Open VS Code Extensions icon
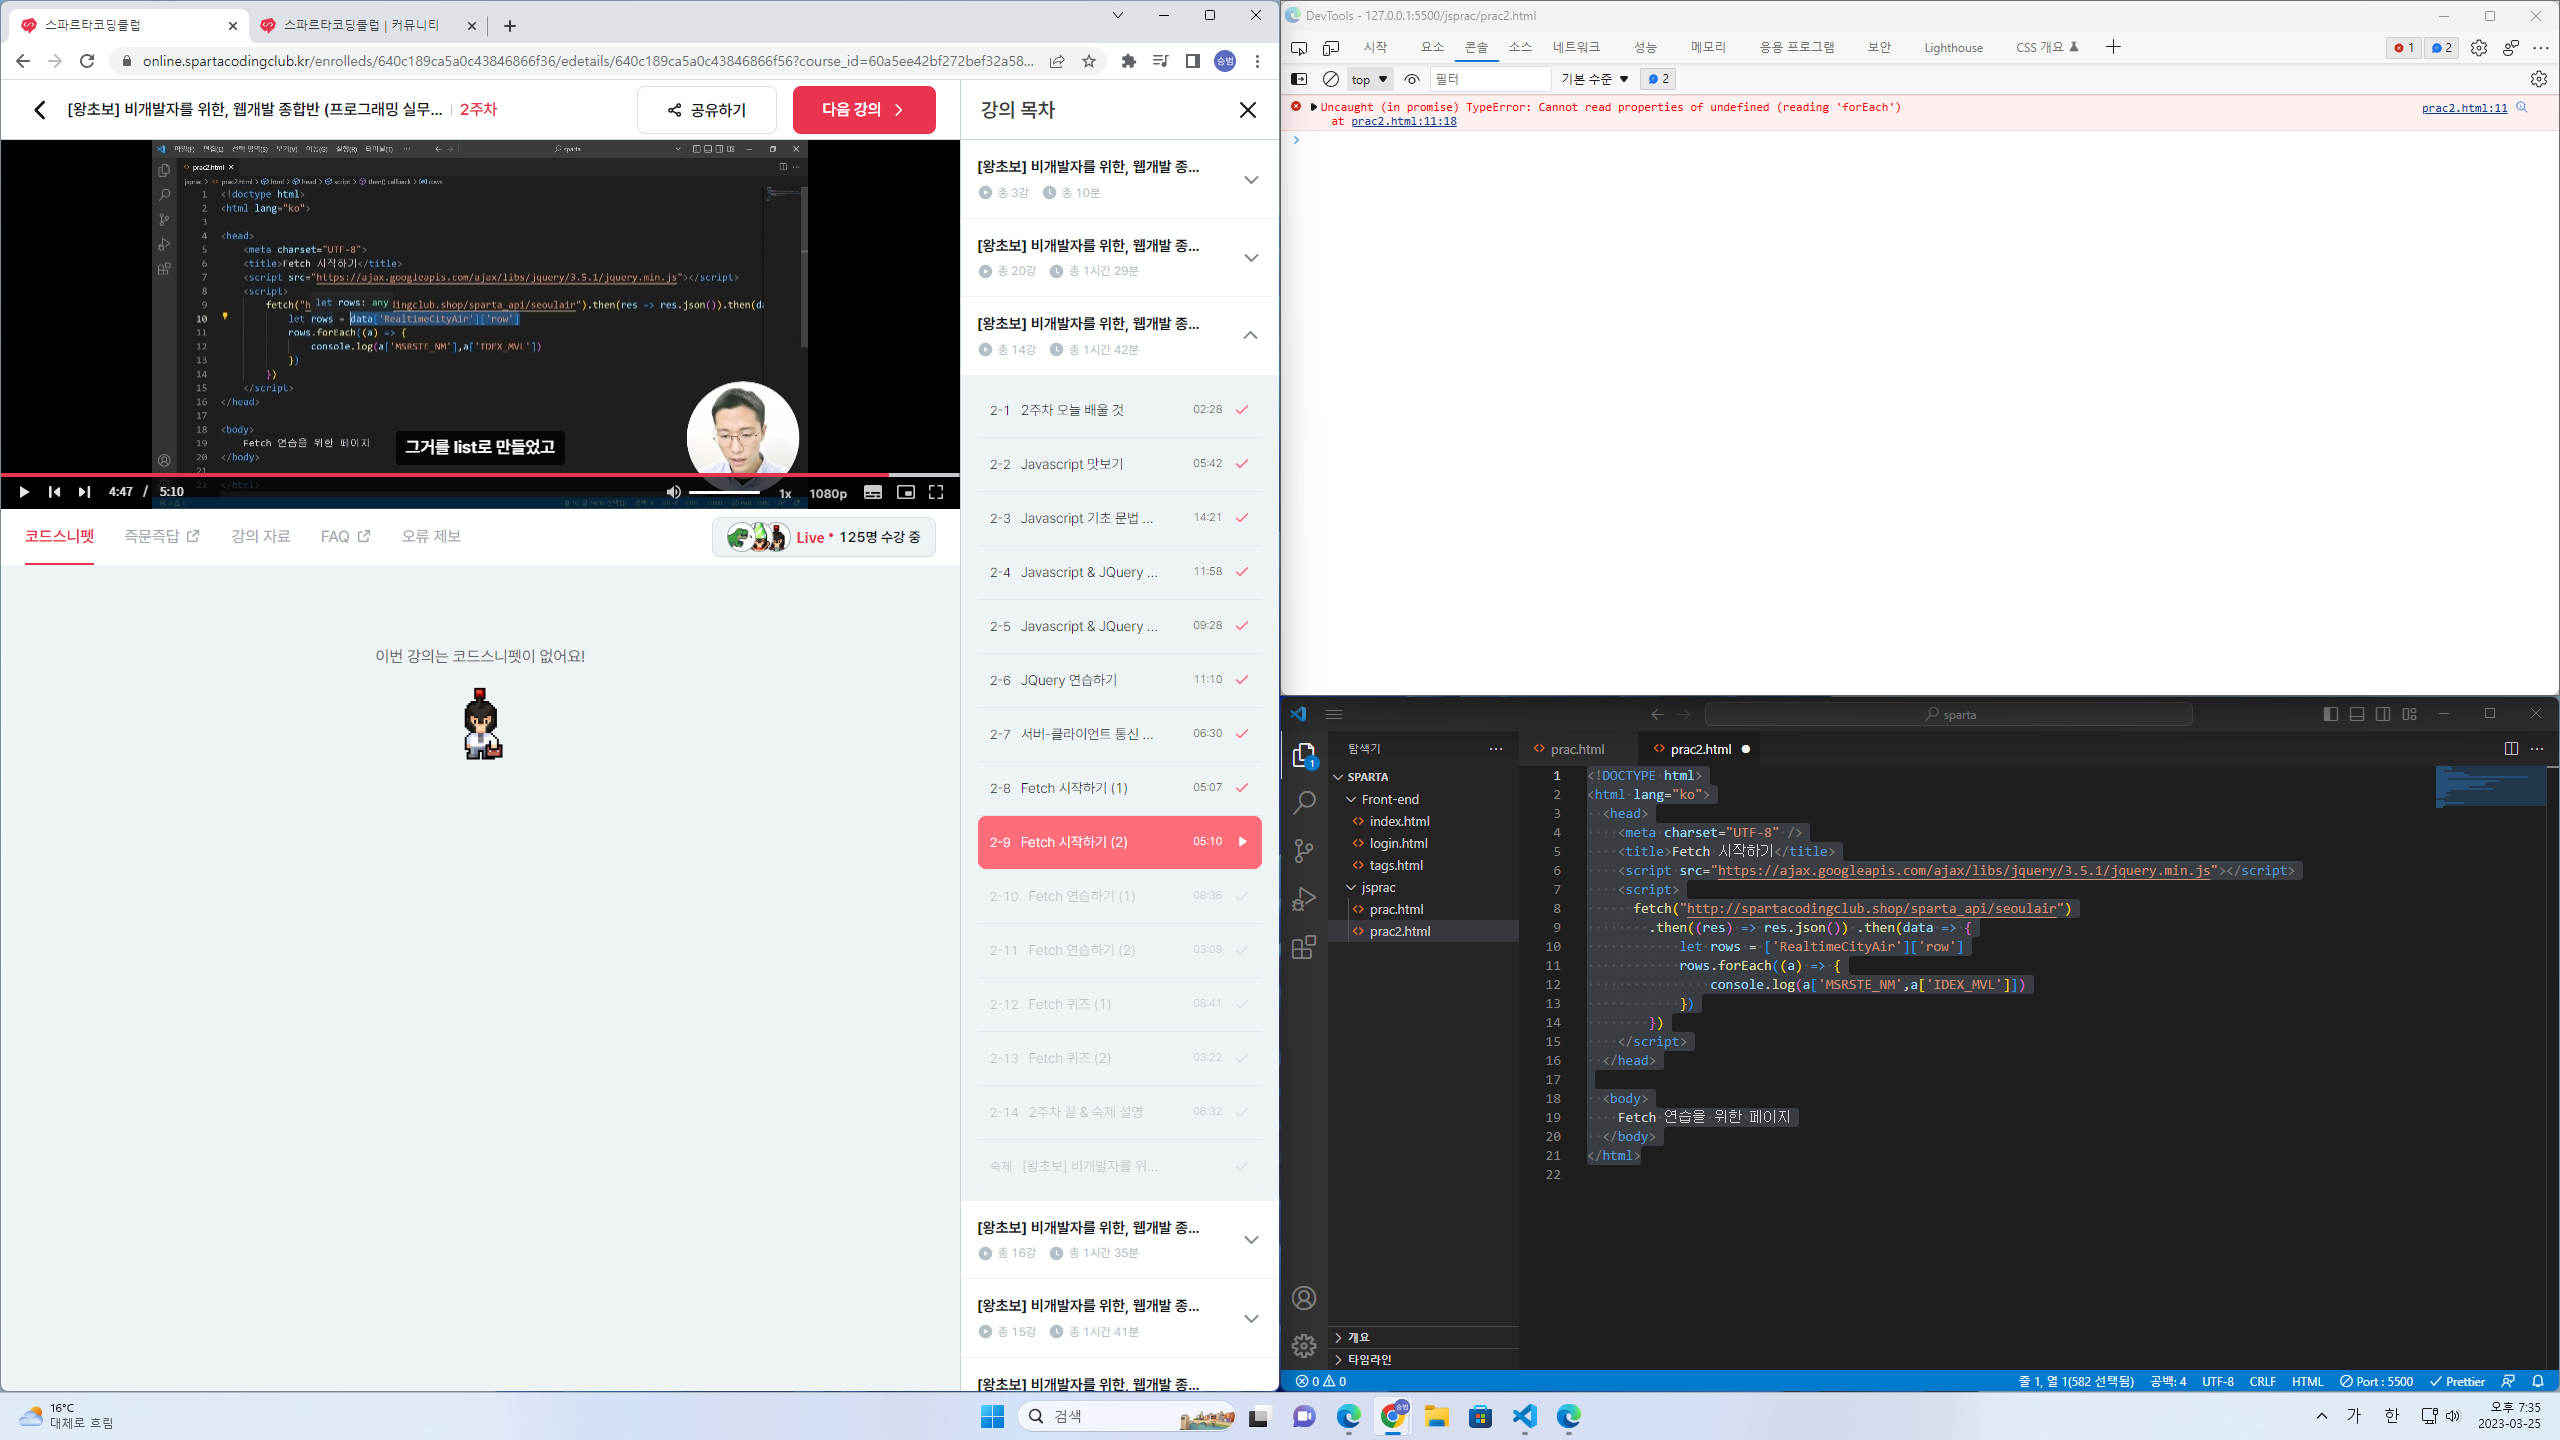Viewport: 2560px width, 1440px height. coord(1304,948)
